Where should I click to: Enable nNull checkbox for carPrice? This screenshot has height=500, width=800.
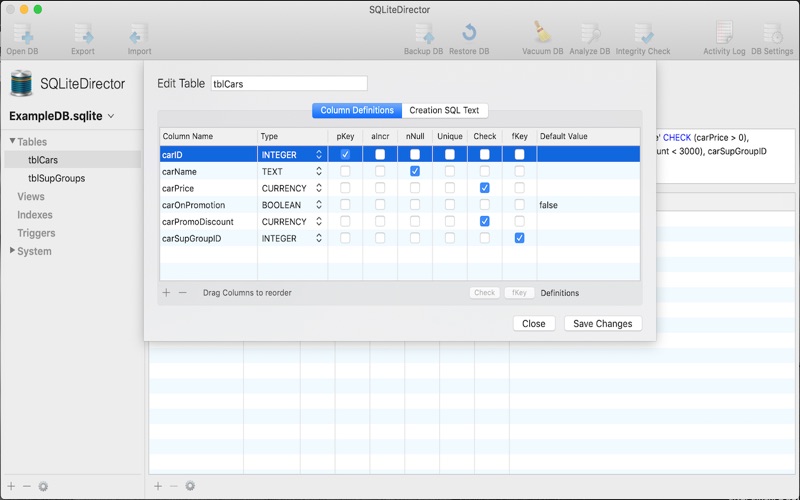tap(415, 188)
